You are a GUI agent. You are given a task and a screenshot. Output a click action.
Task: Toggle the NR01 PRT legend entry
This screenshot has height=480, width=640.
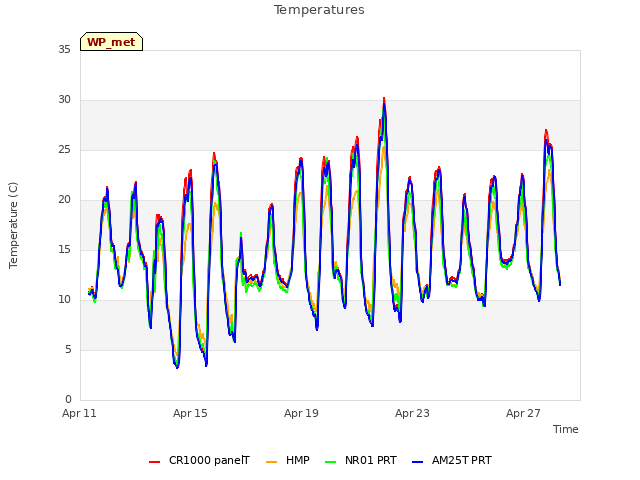[361, 460]
